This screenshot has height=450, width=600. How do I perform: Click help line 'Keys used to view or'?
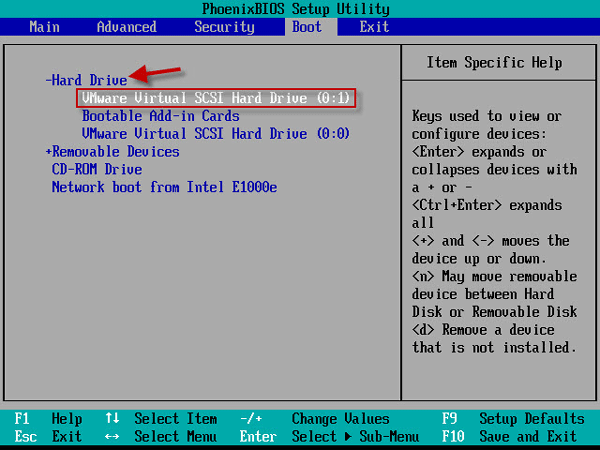(487, 116)
